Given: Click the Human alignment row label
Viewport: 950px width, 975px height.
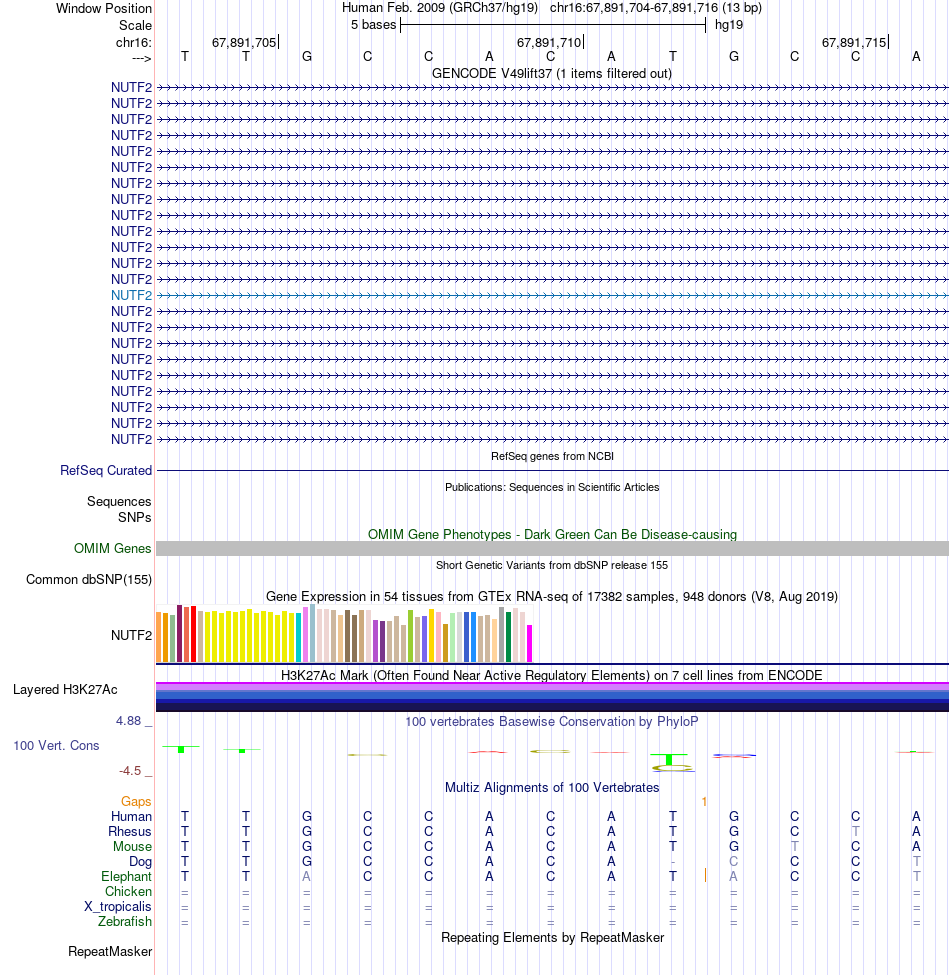Looking at the screenshot, I should [x=131, y=816].
